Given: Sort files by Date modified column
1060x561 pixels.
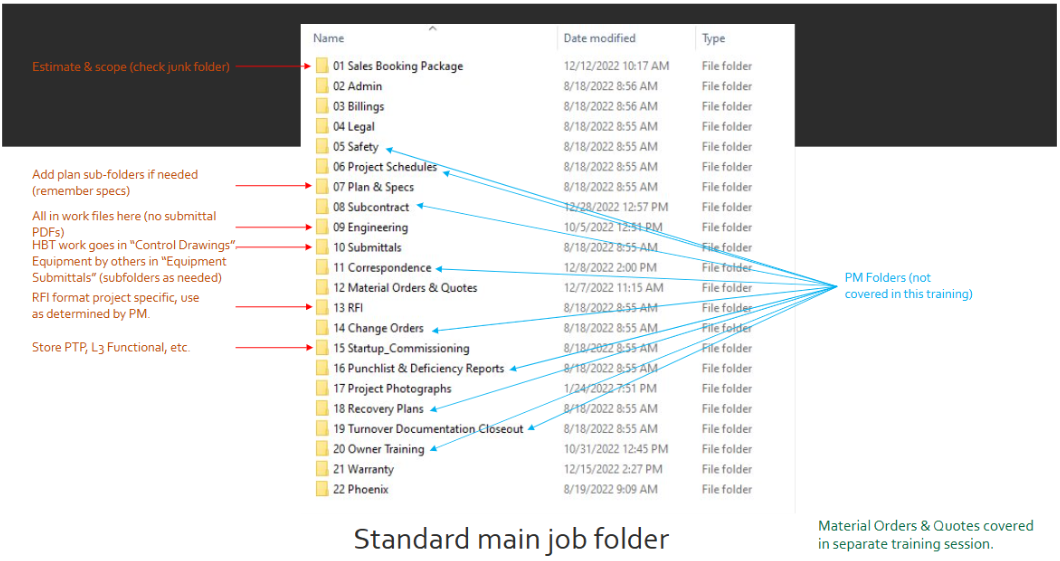Looking at the screenshot, I should coord(599,39).
